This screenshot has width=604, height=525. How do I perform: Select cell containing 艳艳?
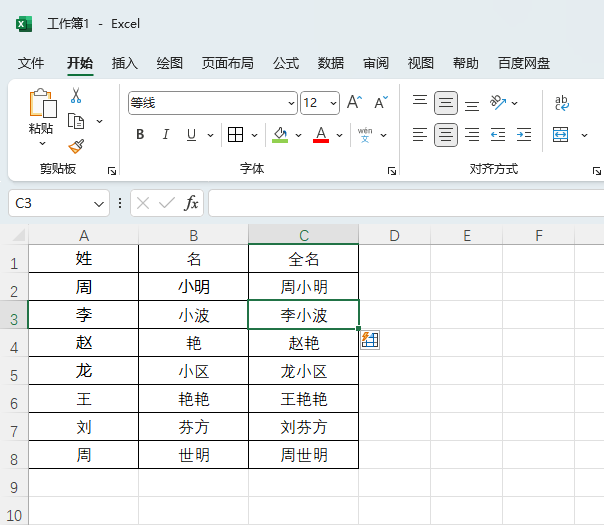[193, 399]
